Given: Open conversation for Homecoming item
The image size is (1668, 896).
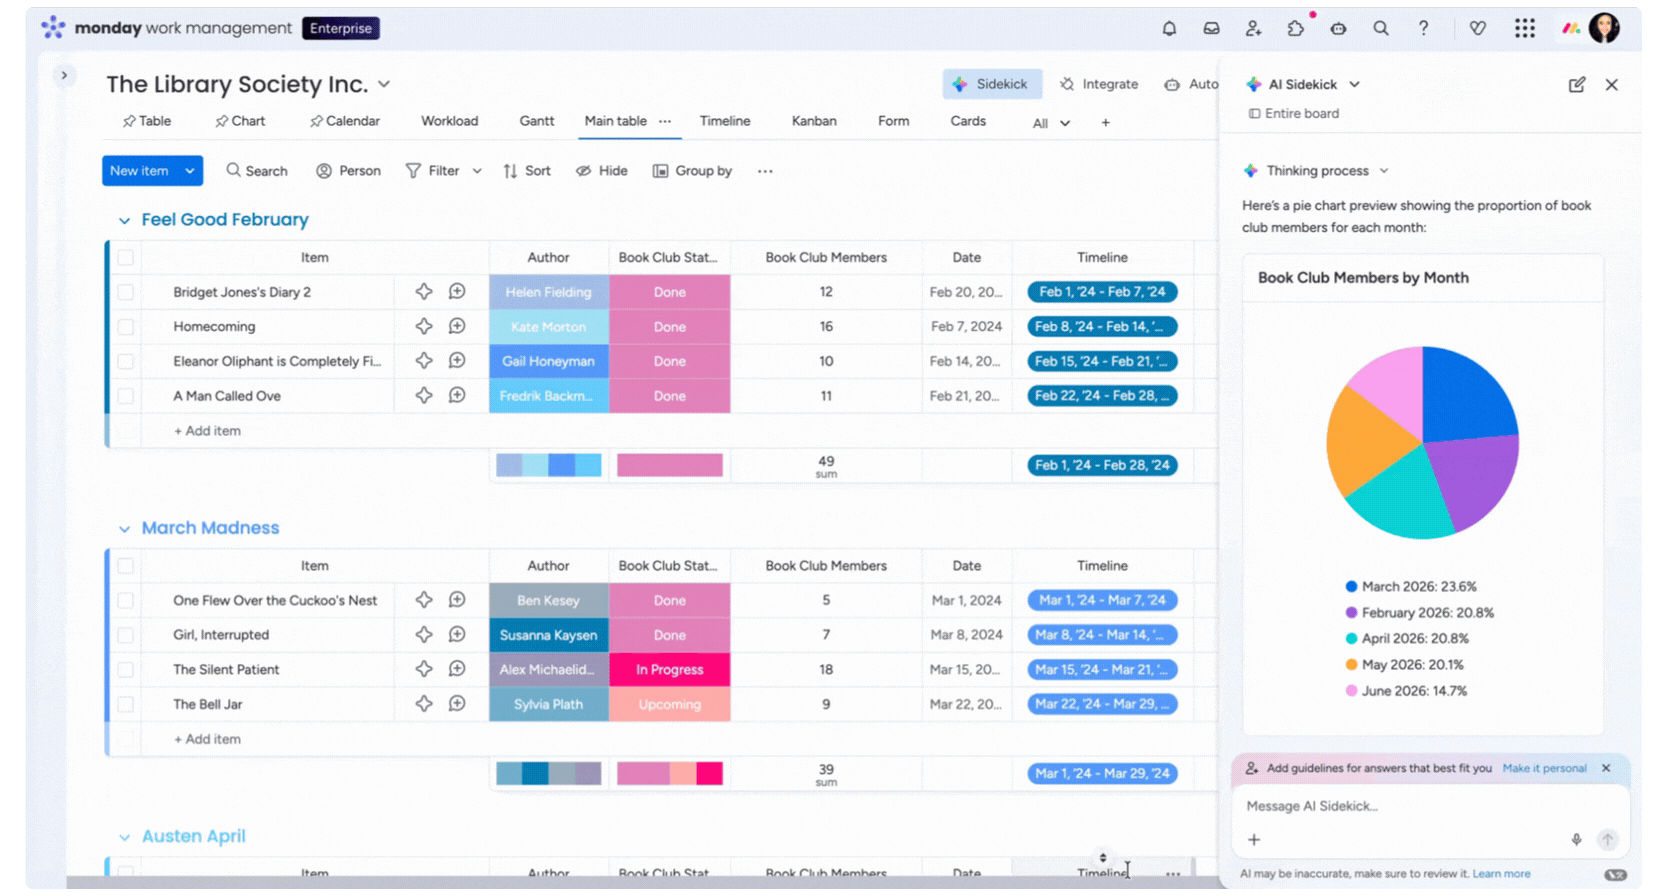Looking at the screenshot, I should coord(457,327).
